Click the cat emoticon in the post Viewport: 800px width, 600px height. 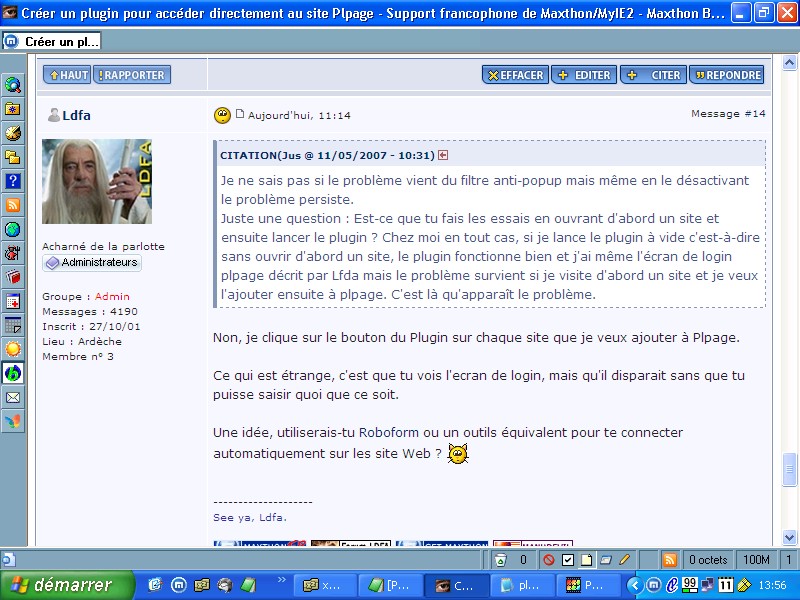pos(458,454)
